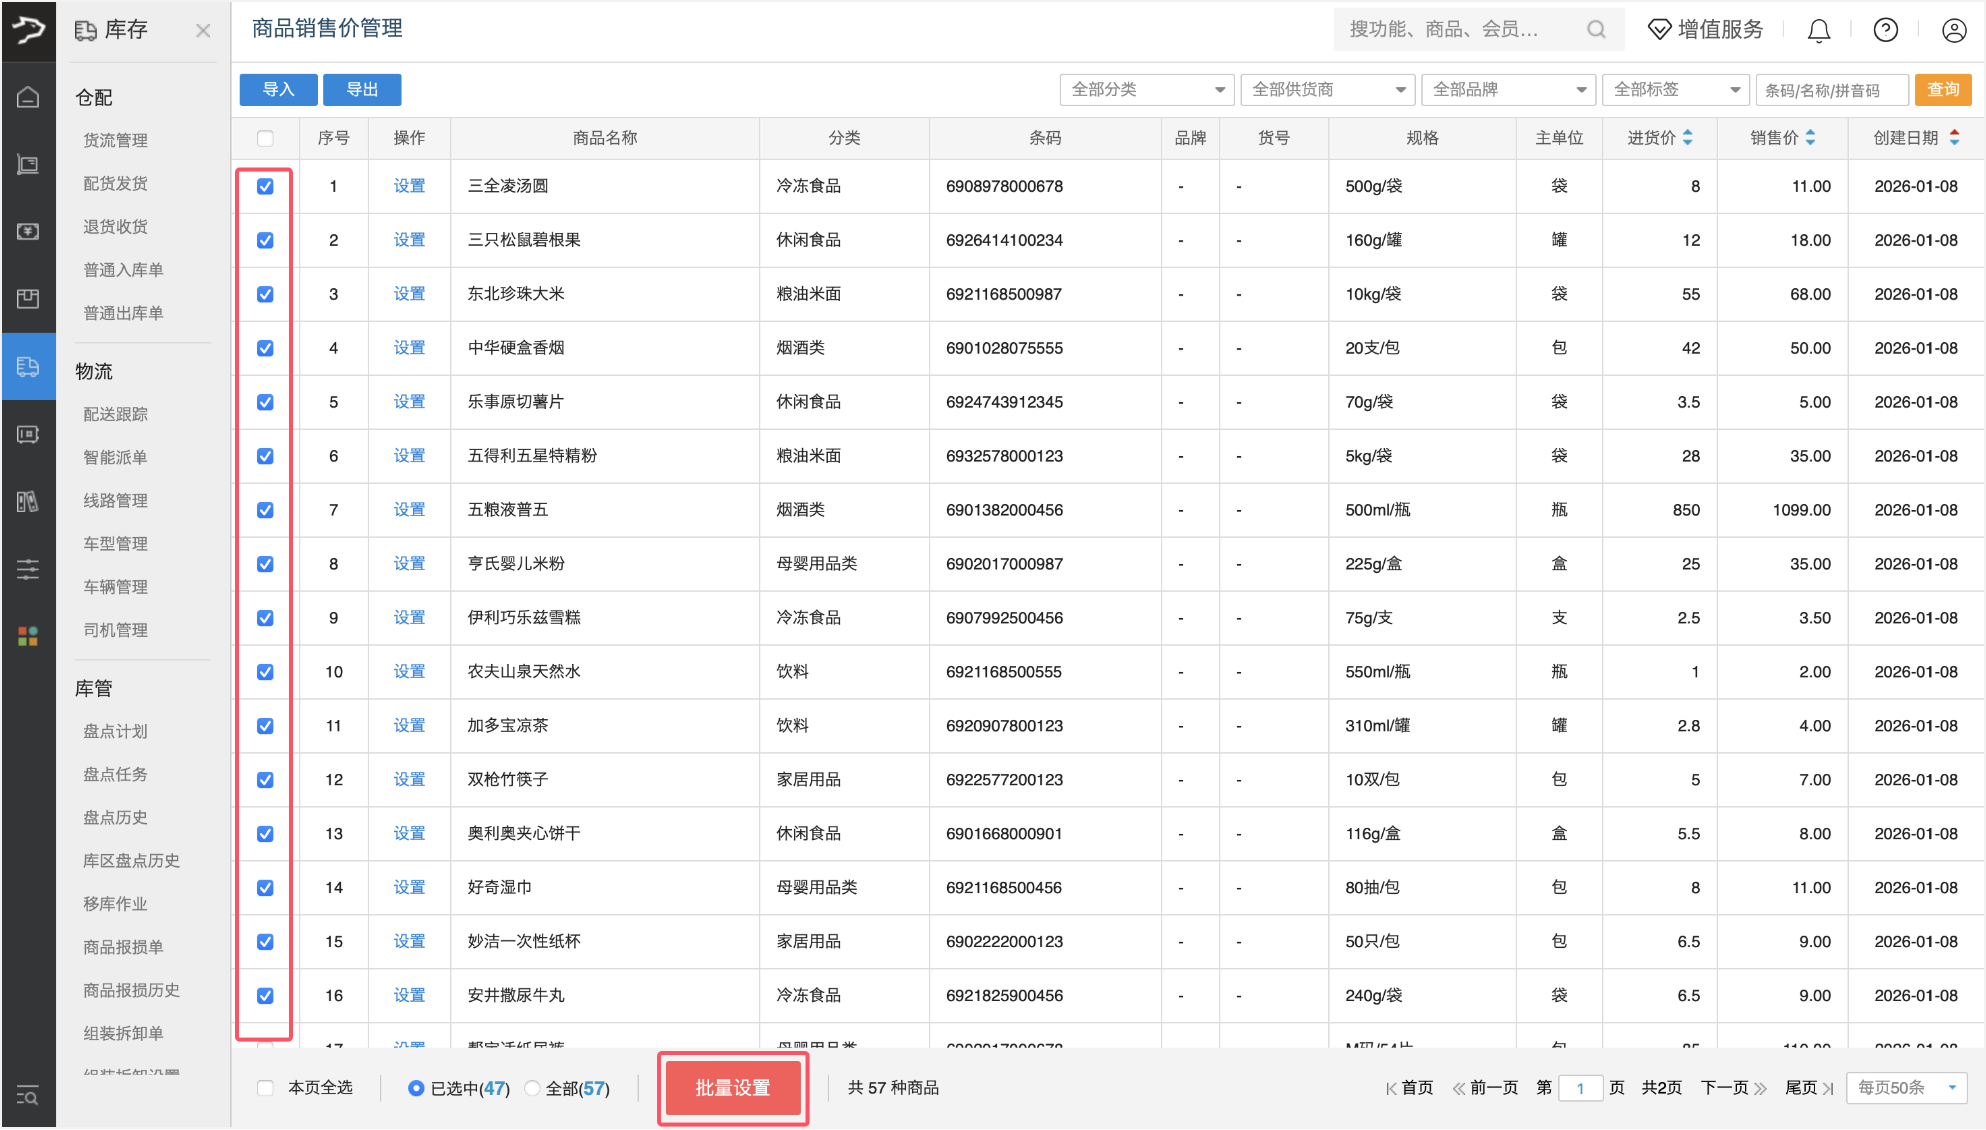Click the help question mark icon
The height and width of the screenshot is (1130, 1986).
click(x=1885, y=30)
